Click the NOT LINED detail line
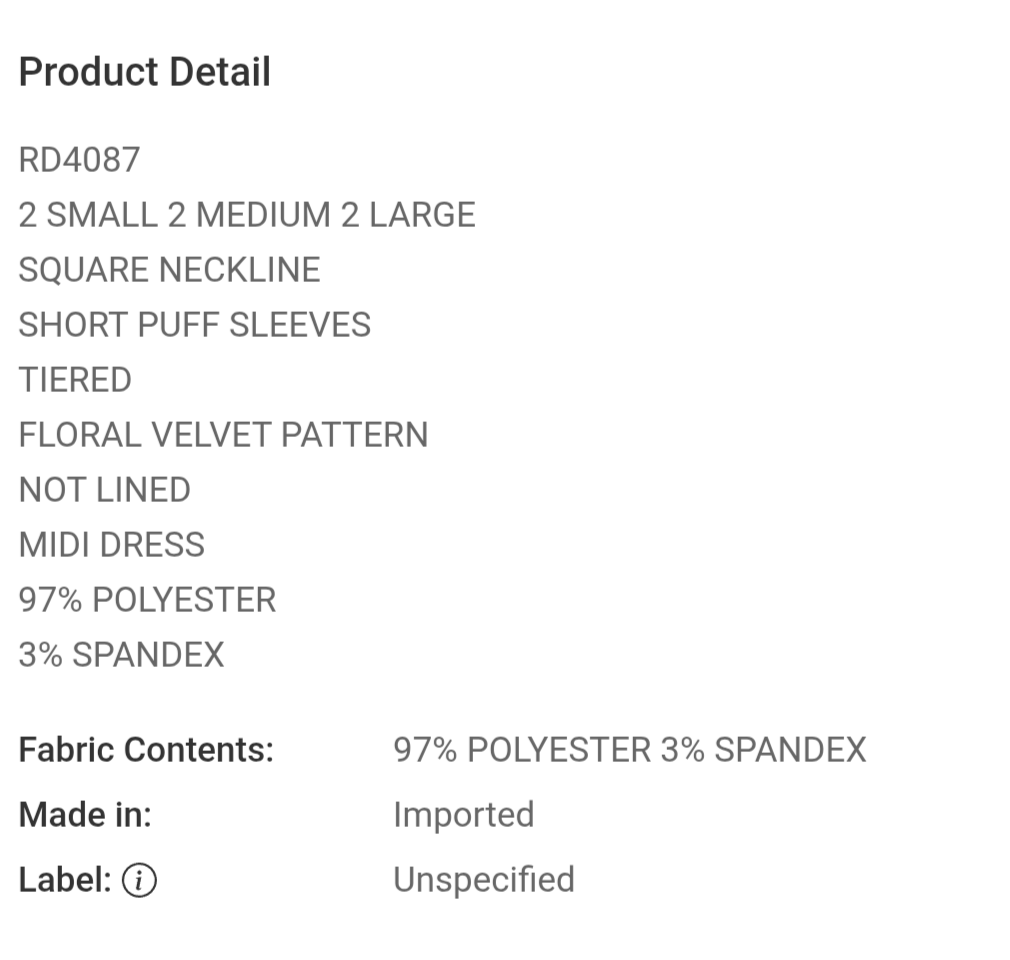Screen dimensions: 1010x960 [x=105, y=490]
